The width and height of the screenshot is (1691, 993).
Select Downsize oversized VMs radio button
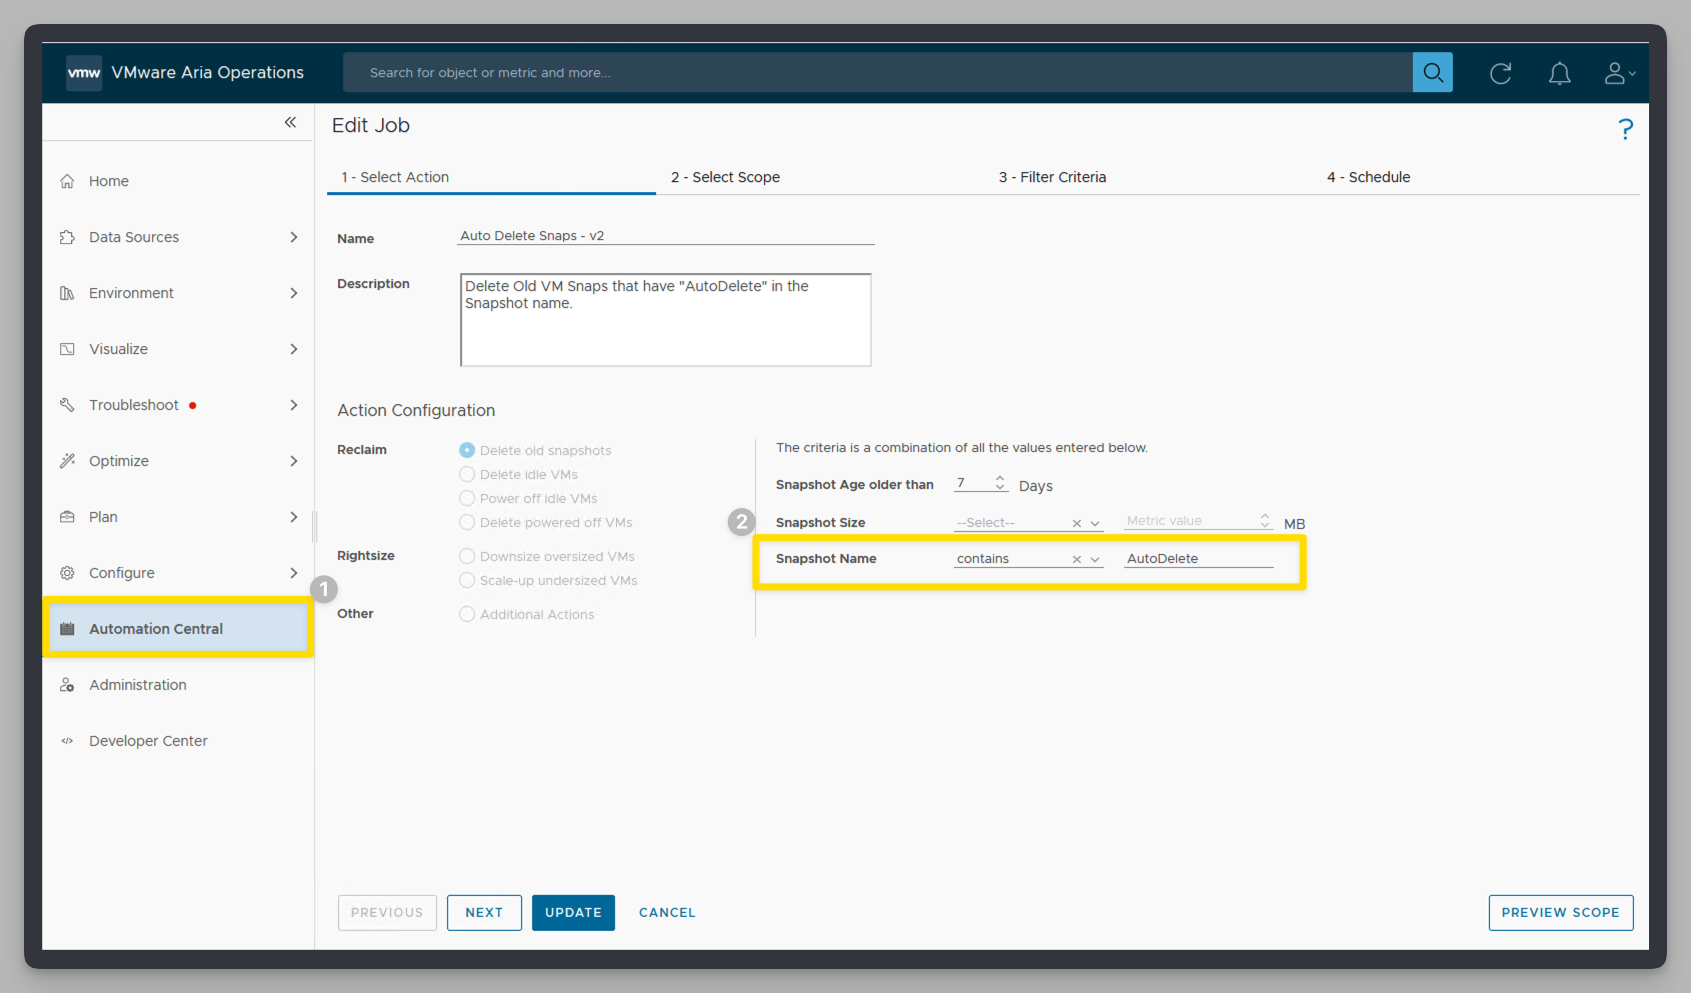(x=467, y=557)
